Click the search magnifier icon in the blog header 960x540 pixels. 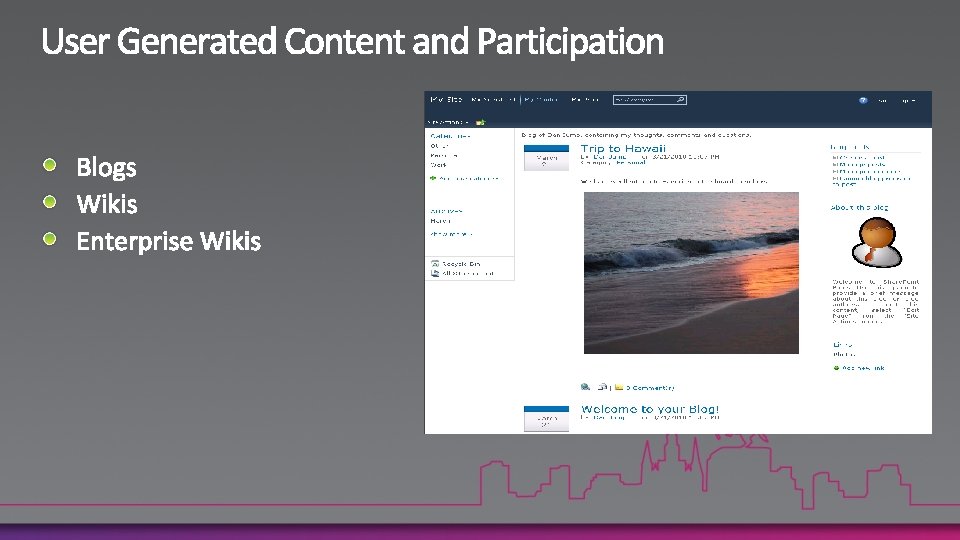point(680,100)
